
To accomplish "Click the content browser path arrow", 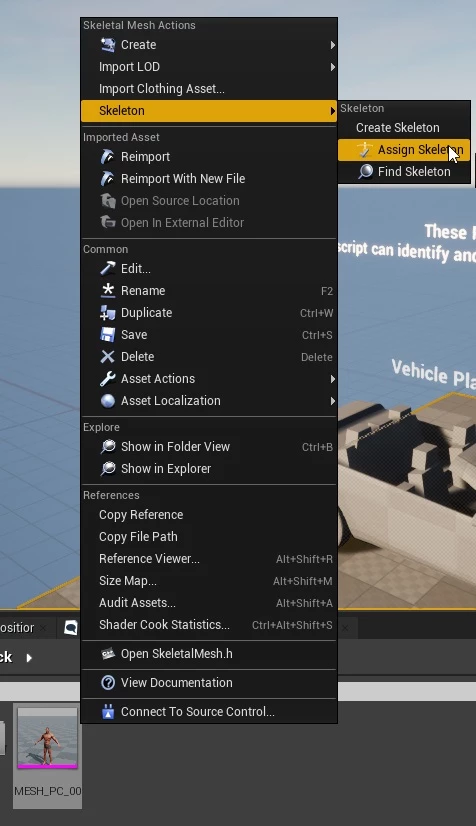I will pyautogui.click(x=29, y=657).
